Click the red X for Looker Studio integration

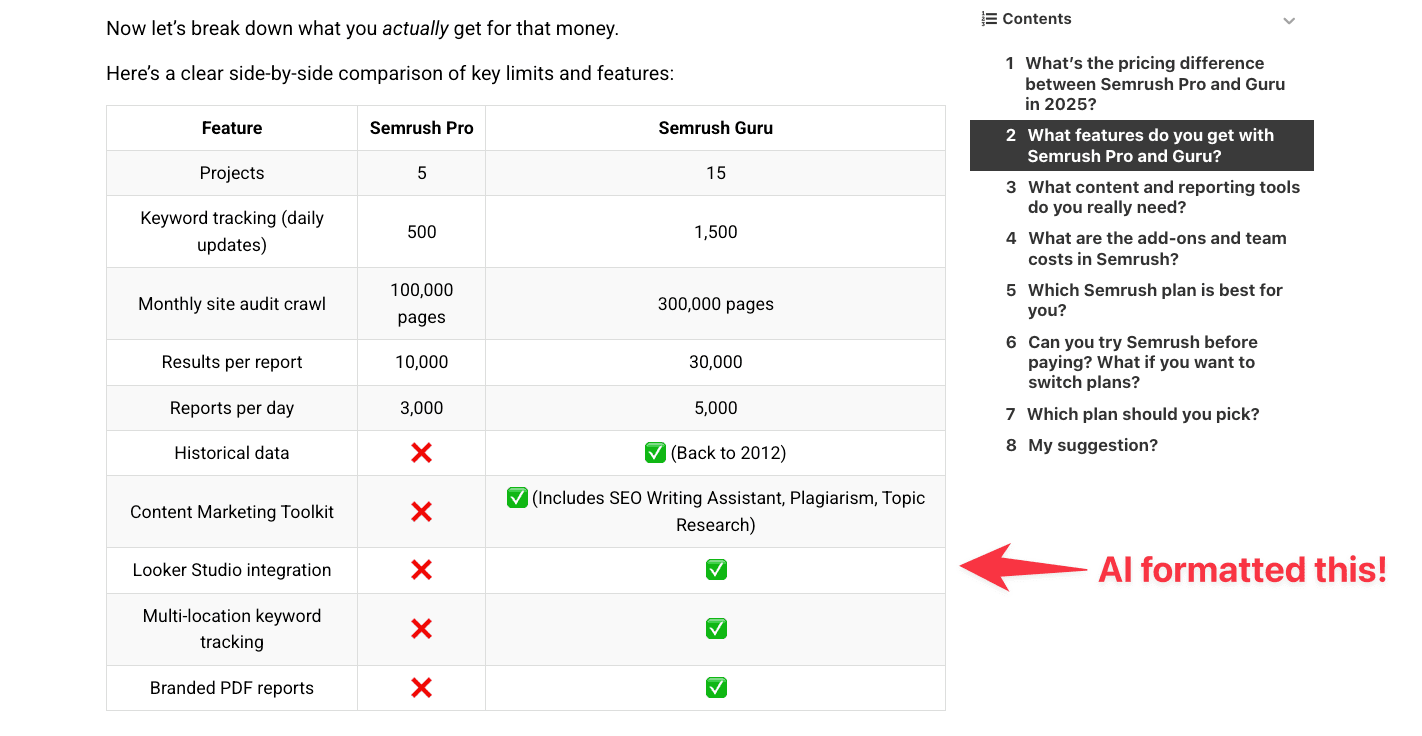point(421,569)
